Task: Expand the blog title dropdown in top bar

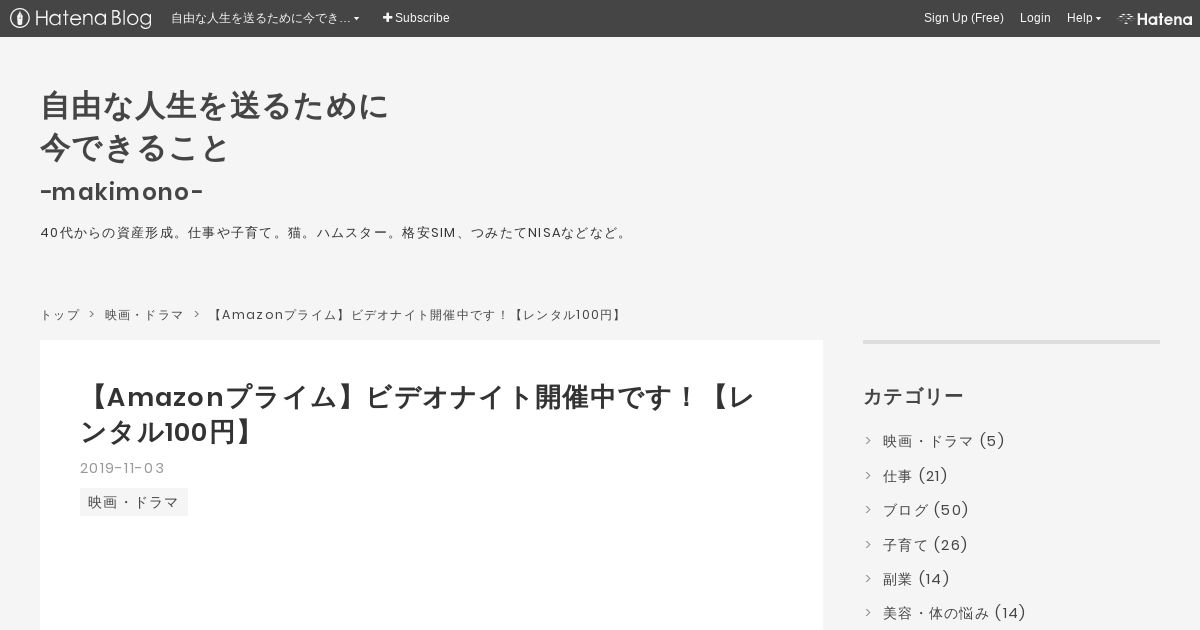Action: pos(265,18)
